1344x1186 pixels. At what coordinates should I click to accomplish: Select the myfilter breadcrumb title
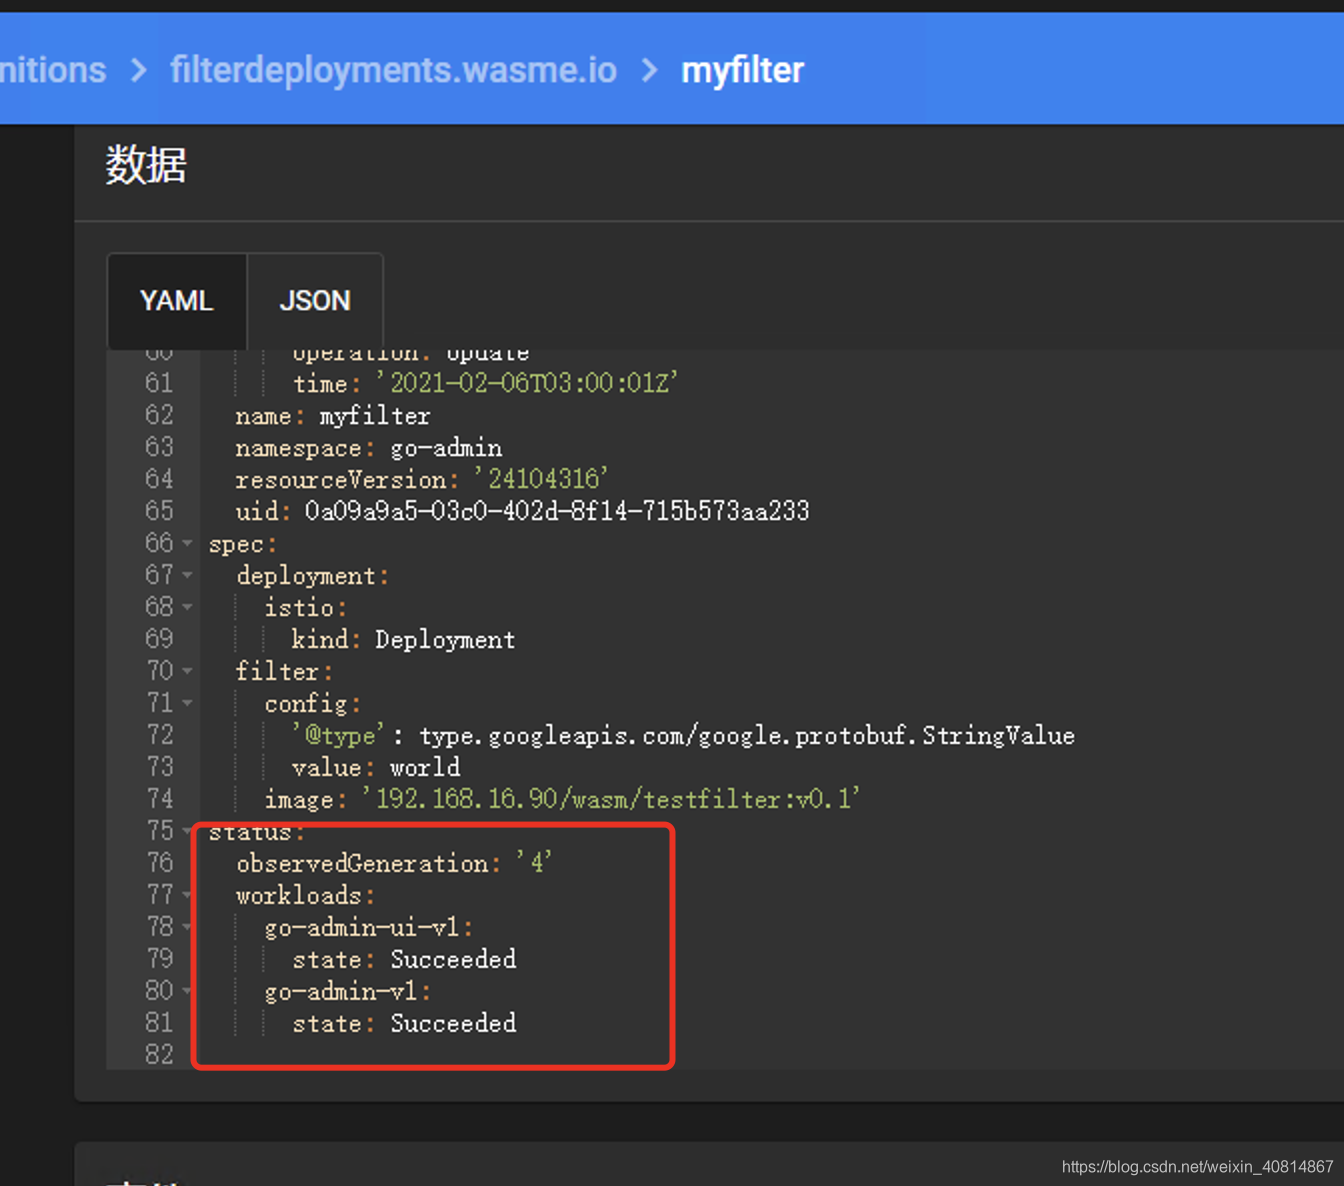742,70
